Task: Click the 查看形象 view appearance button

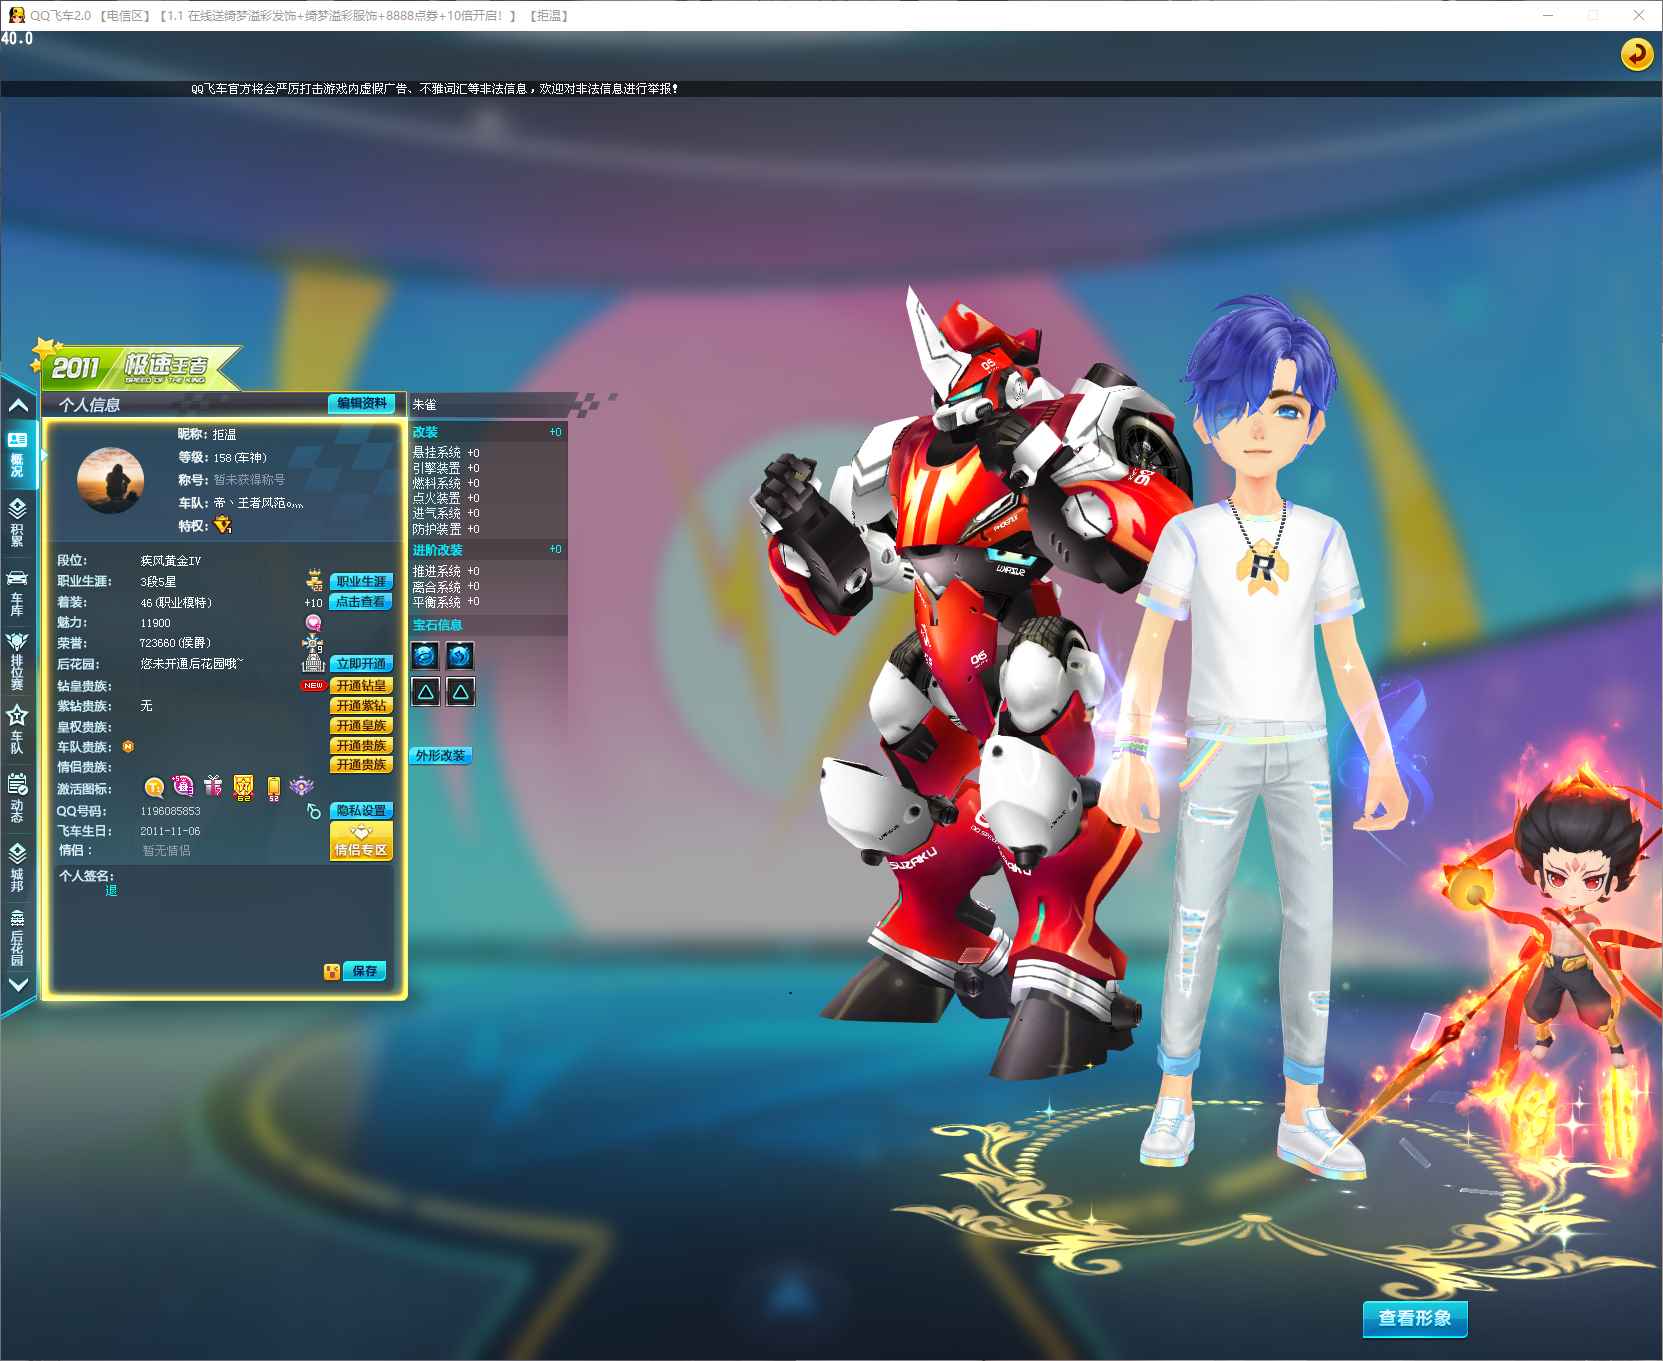Action: 1415,1318
